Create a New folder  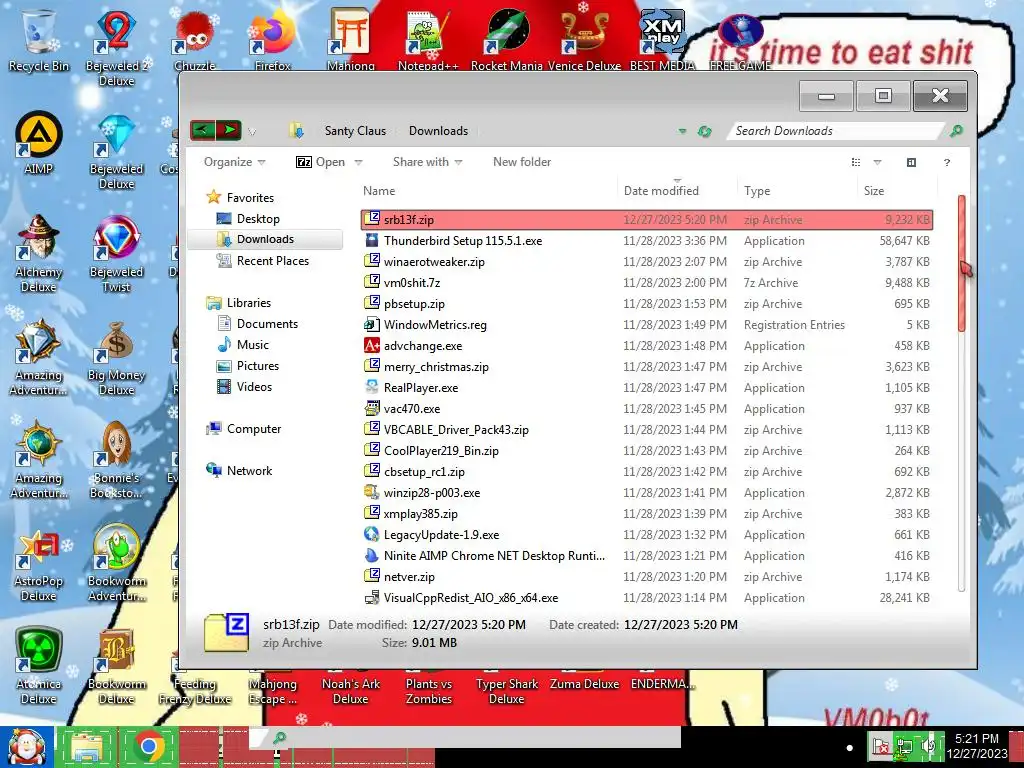522,162
